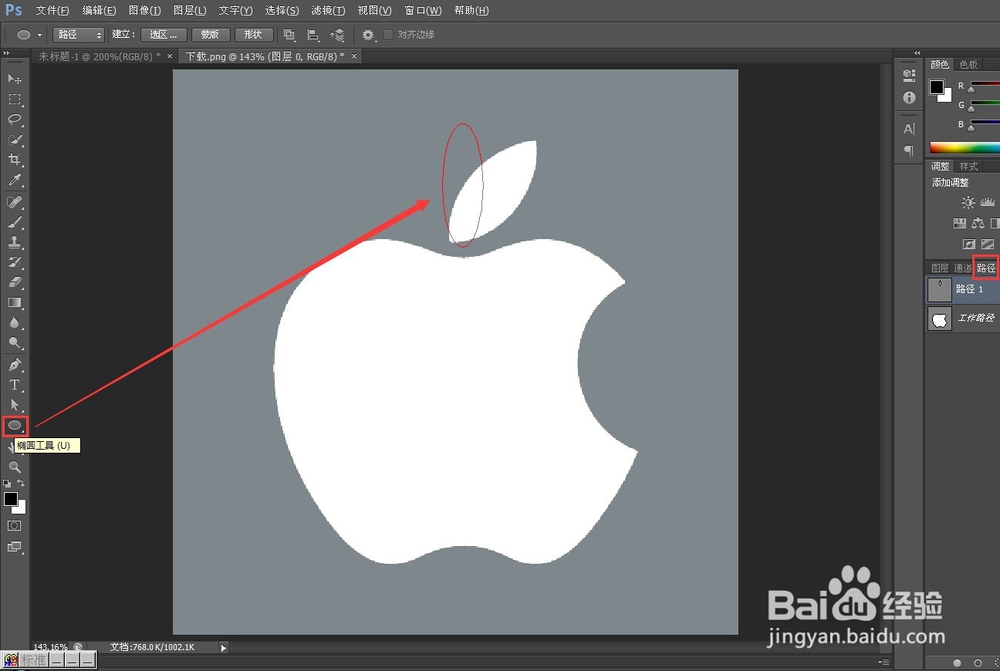Select the 路径 1 path row

(962, 289)
